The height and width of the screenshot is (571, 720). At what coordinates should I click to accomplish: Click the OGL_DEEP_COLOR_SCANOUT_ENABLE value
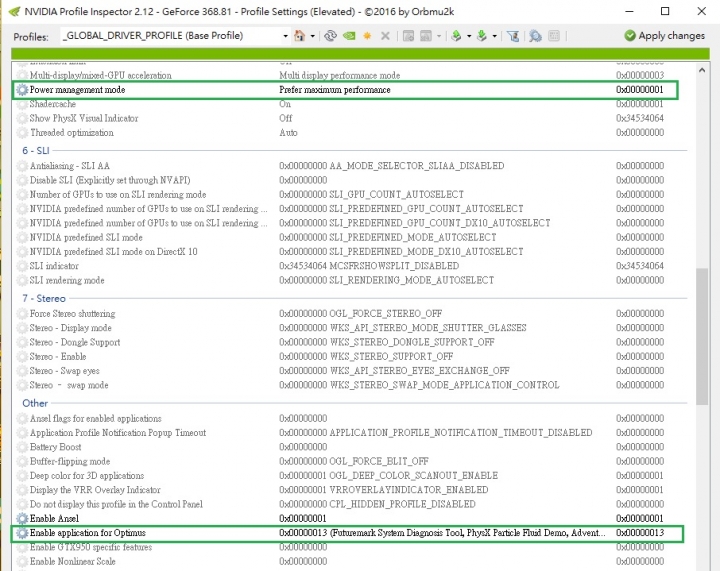tap(414, 475)
